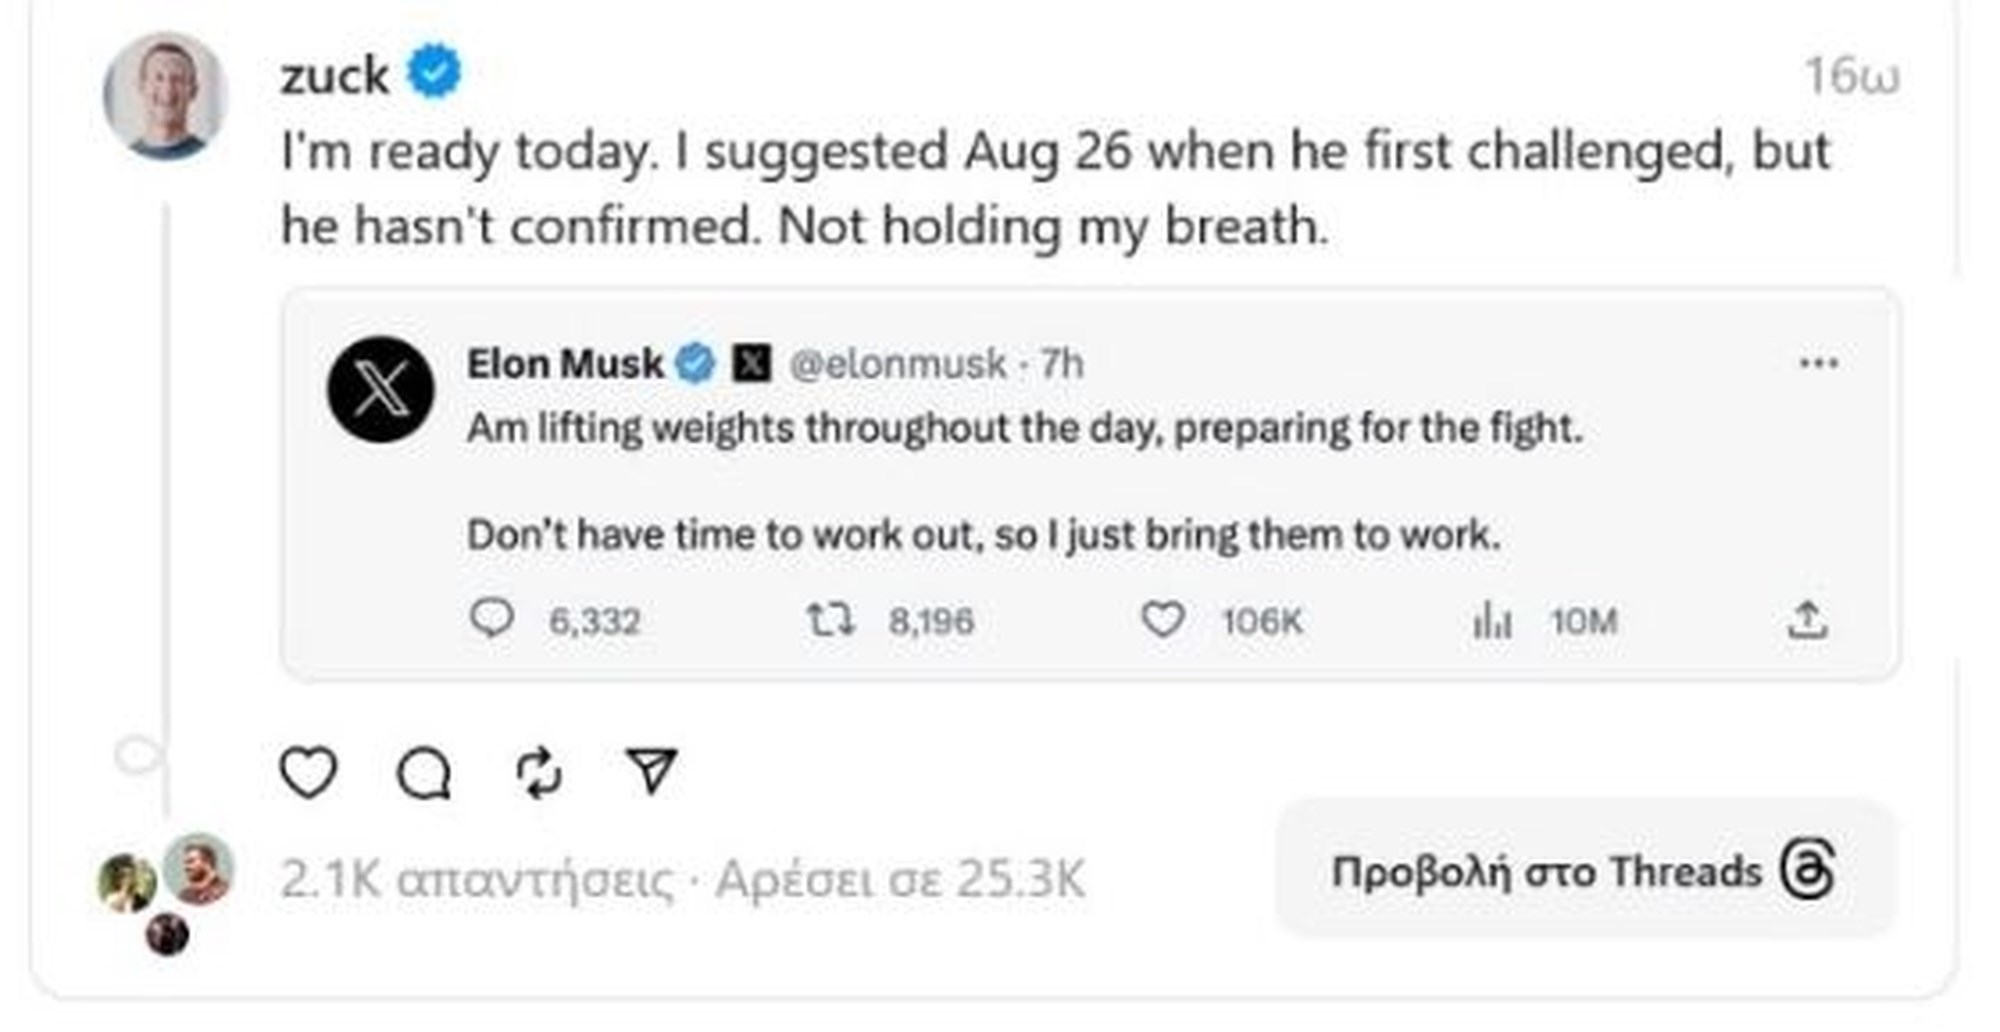The height and width of the screenshot is (1032, 2000).
Task: Click zuck's blue verified badge
Action: click(x=435, y=72)
